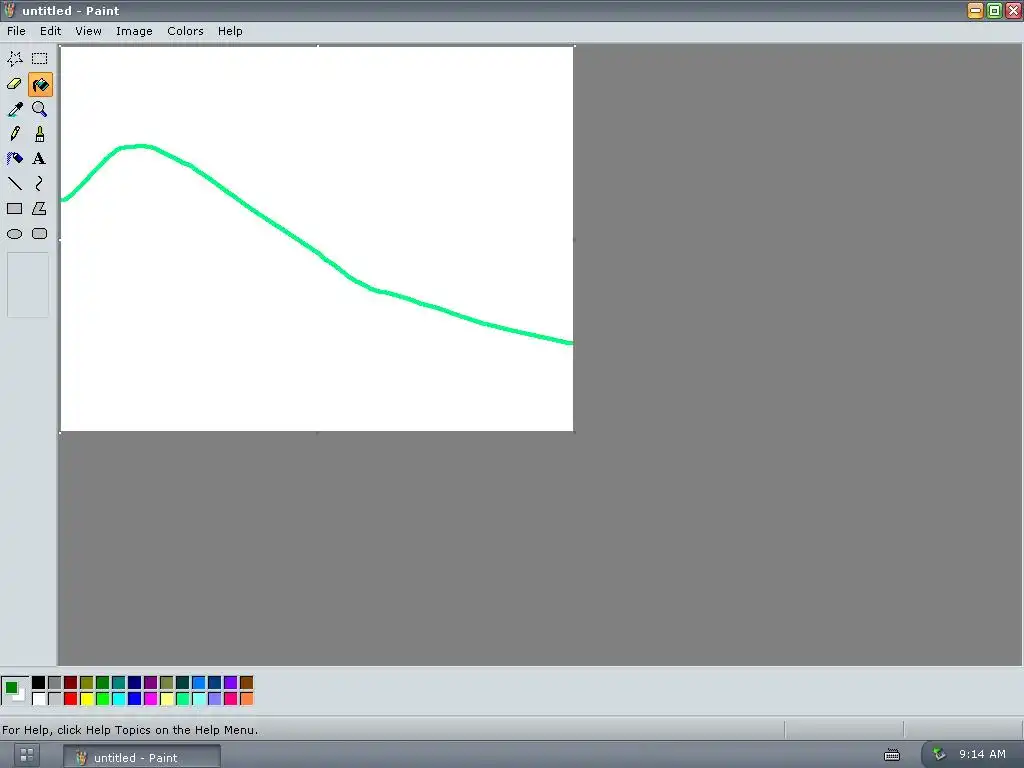Open the Image menu
The width and height of the screenshot is (1024, 768).
click(x=134, y=31)
